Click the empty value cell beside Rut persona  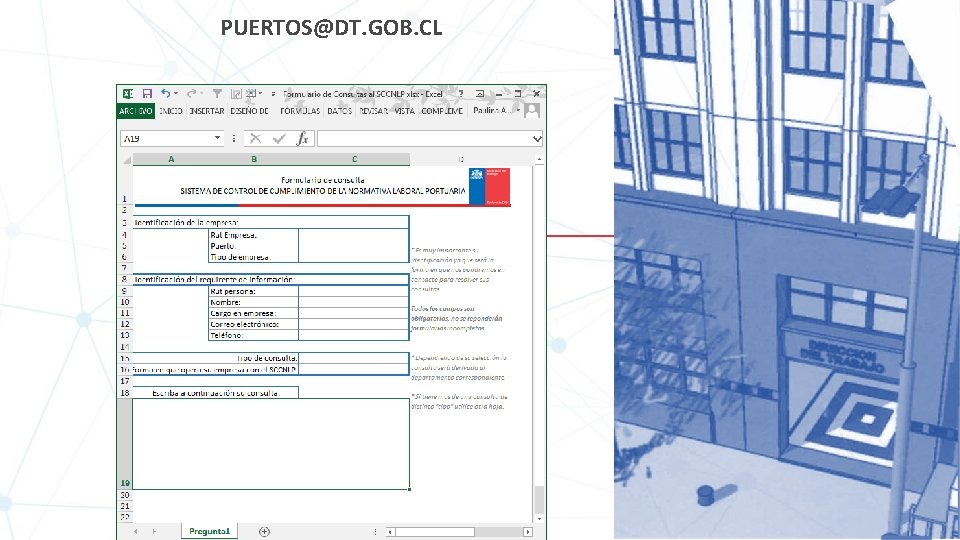pos(354,291)
